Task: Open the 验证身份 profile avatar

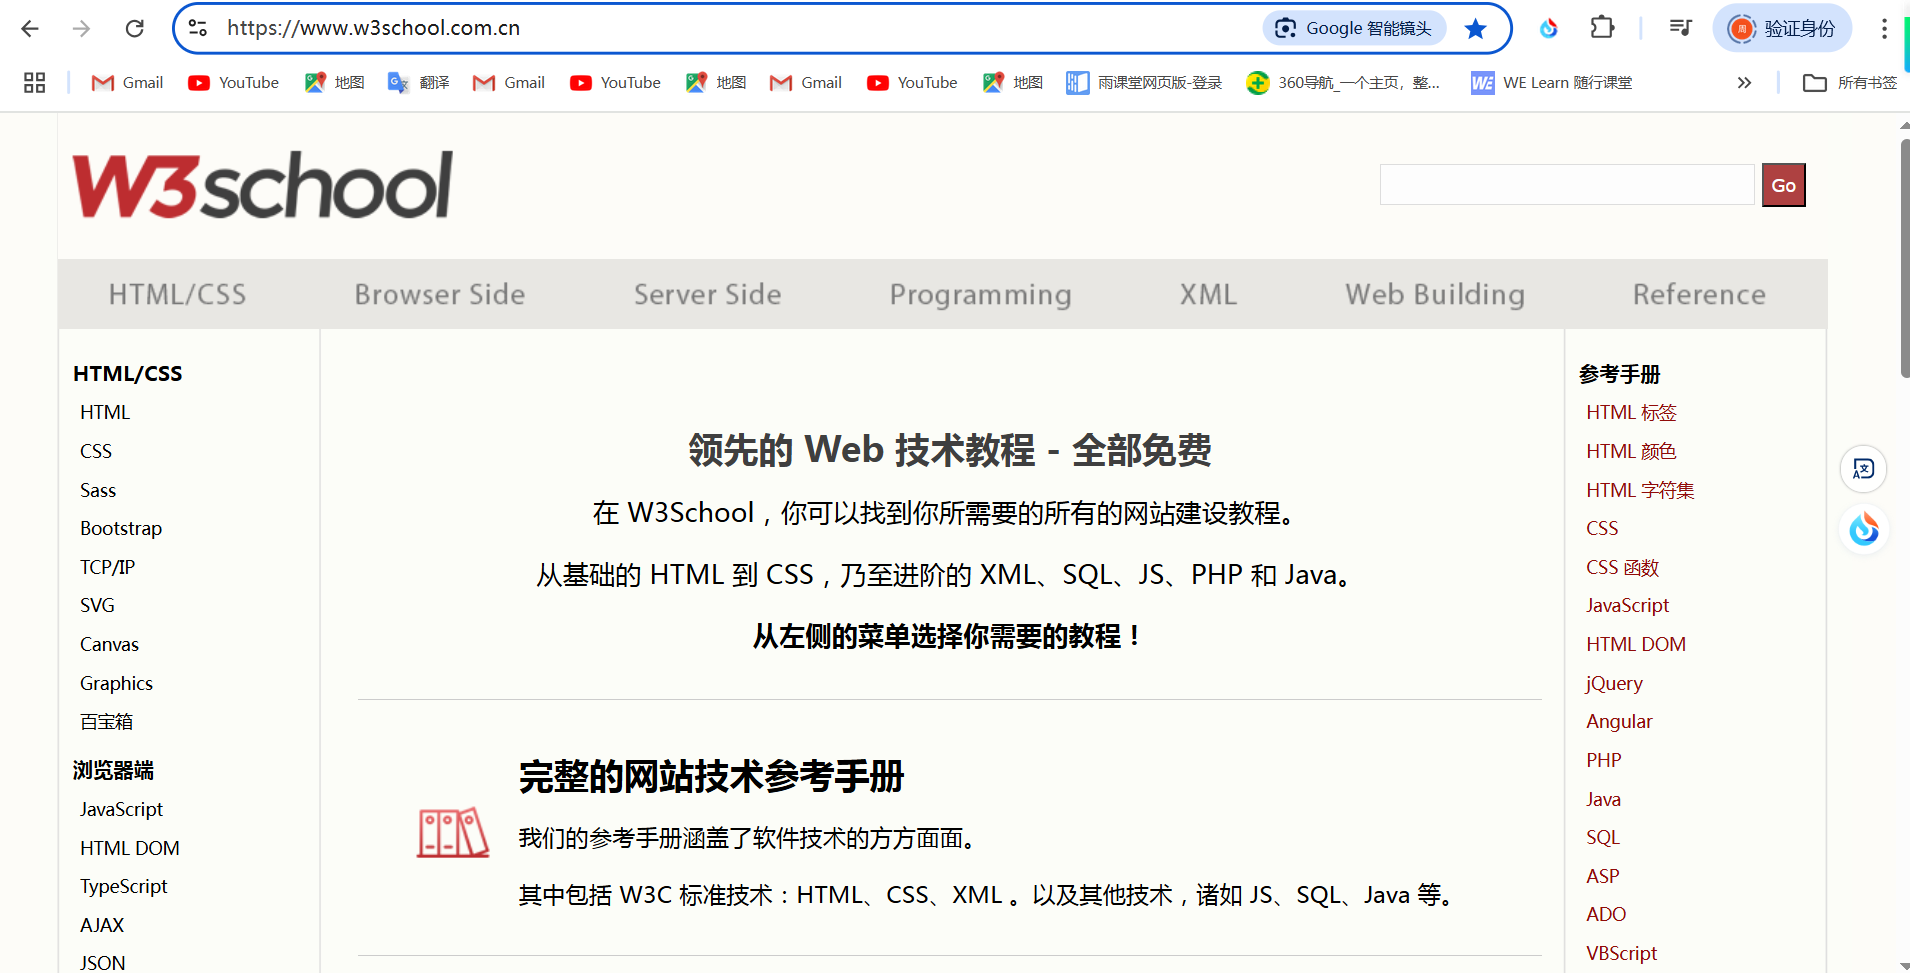Action: (x=1783, y=28)
